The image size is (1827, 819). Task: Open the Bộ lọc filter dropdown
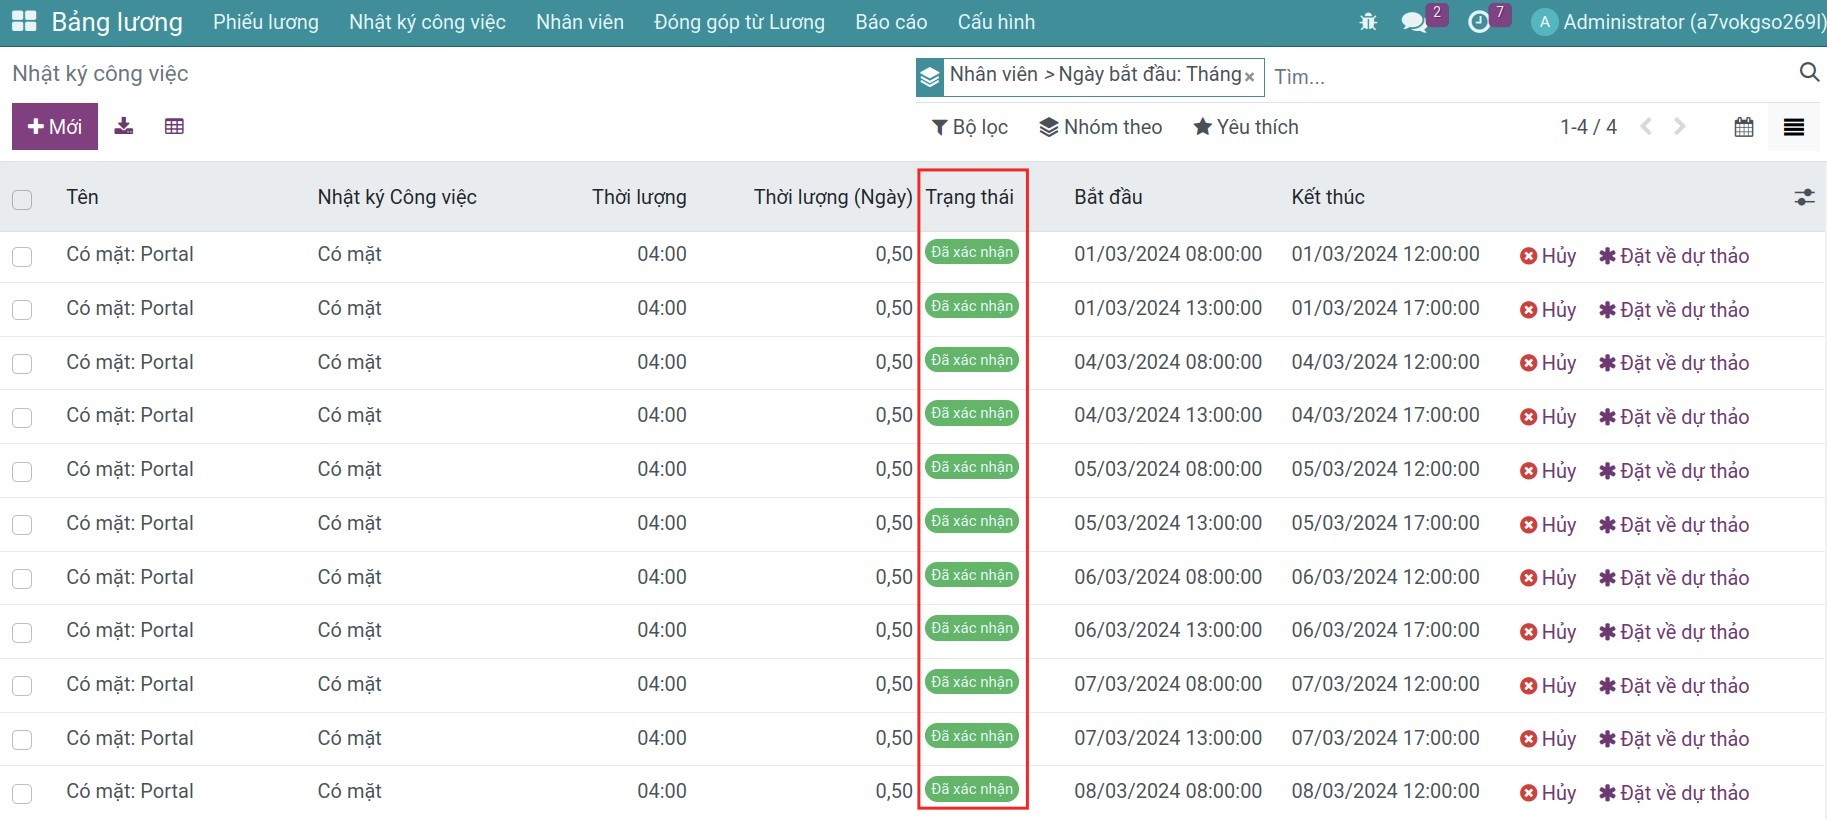[x=970, y=127]
